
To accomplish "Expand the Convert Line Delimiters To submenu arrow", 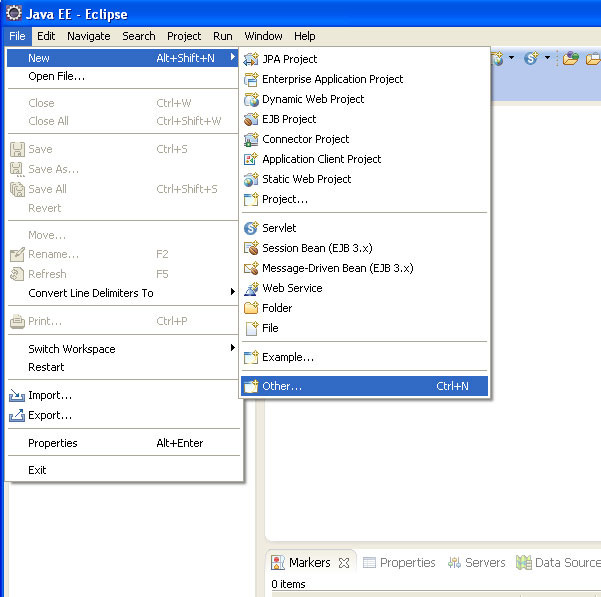I will (x=232, y=292).
